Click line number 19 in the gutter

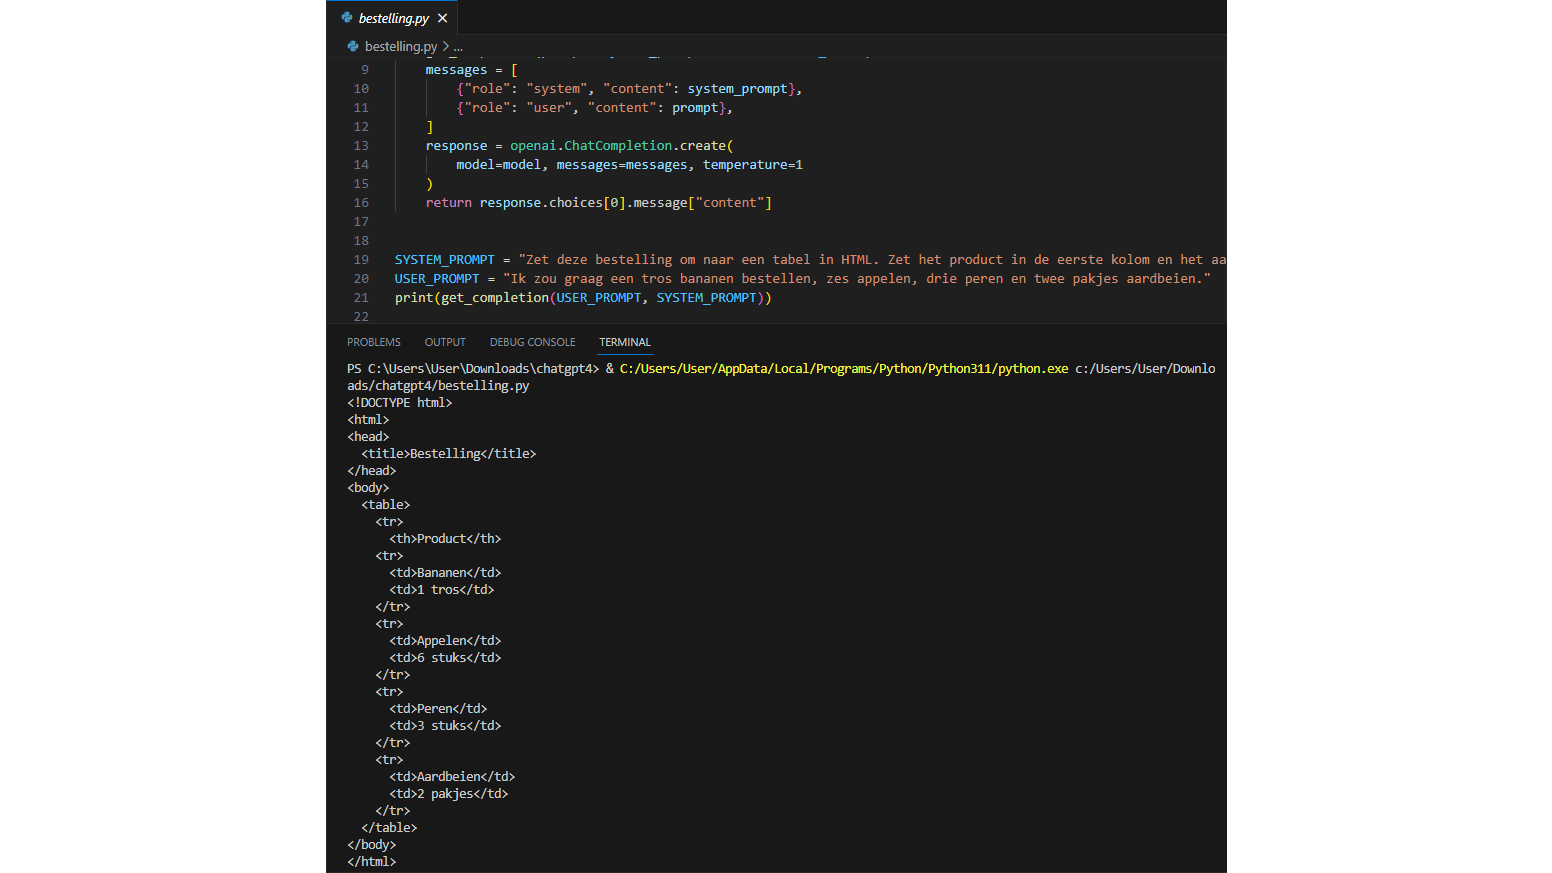[x=361, y=260]
